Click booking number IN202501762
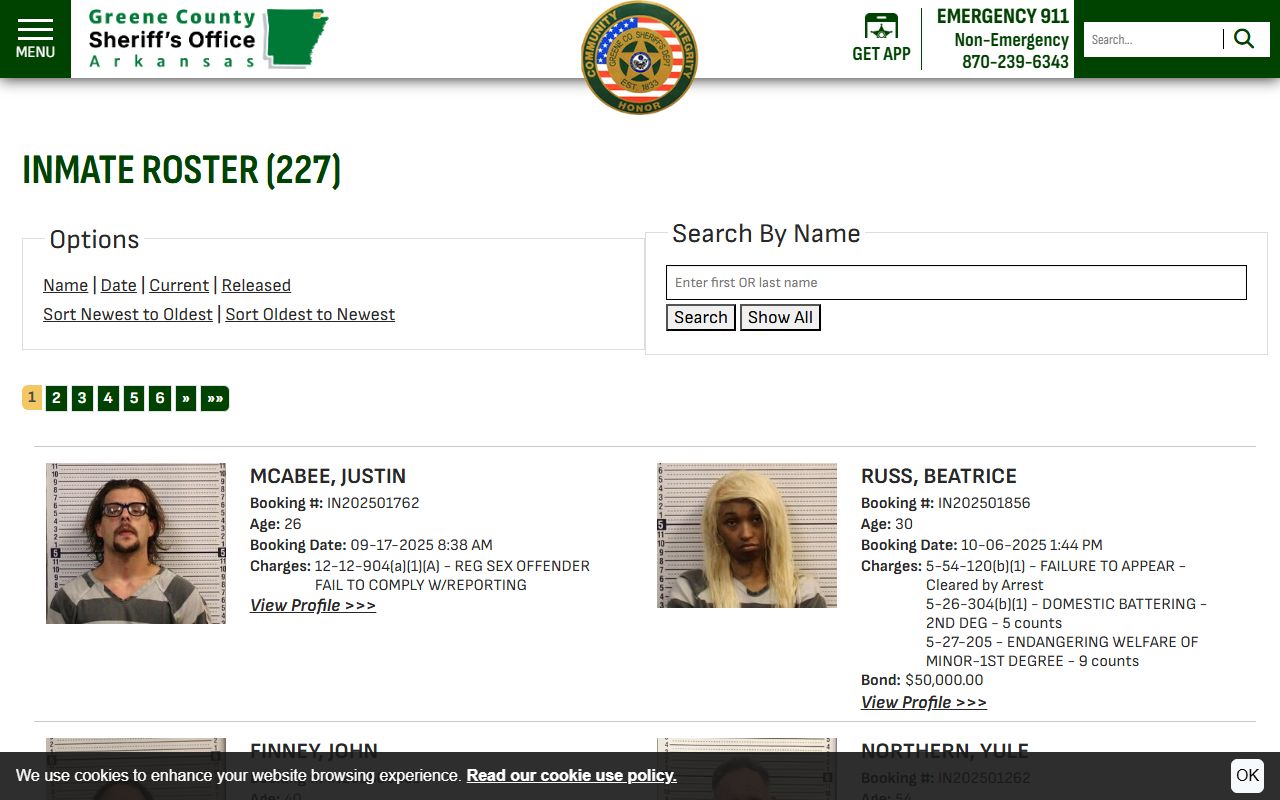Viewport: 1280px width, 800px height. 373,503
